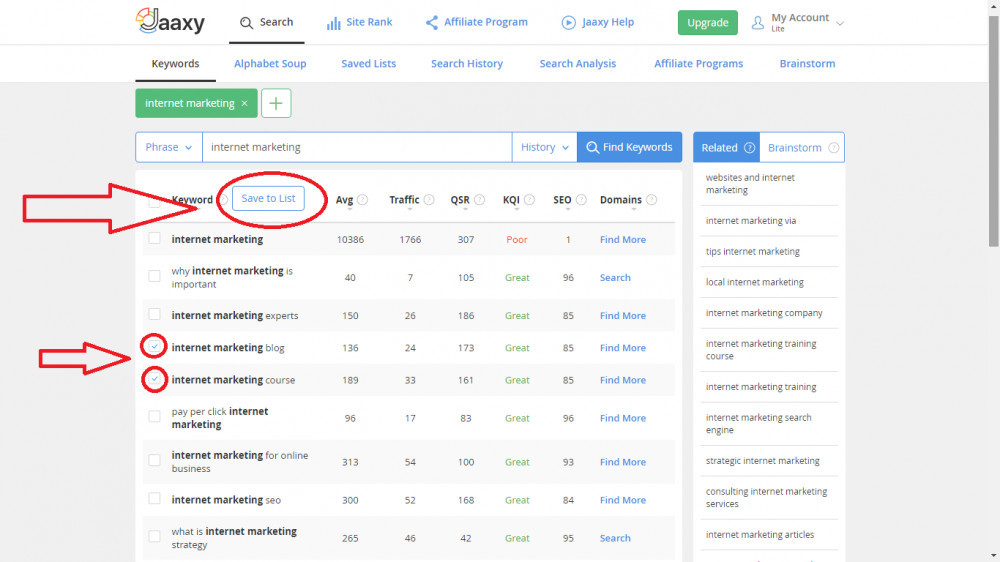Screen dimensions: 1000x562
Task: Check the box for what is internet marketing strategy
Action: [x=154, y=536]
